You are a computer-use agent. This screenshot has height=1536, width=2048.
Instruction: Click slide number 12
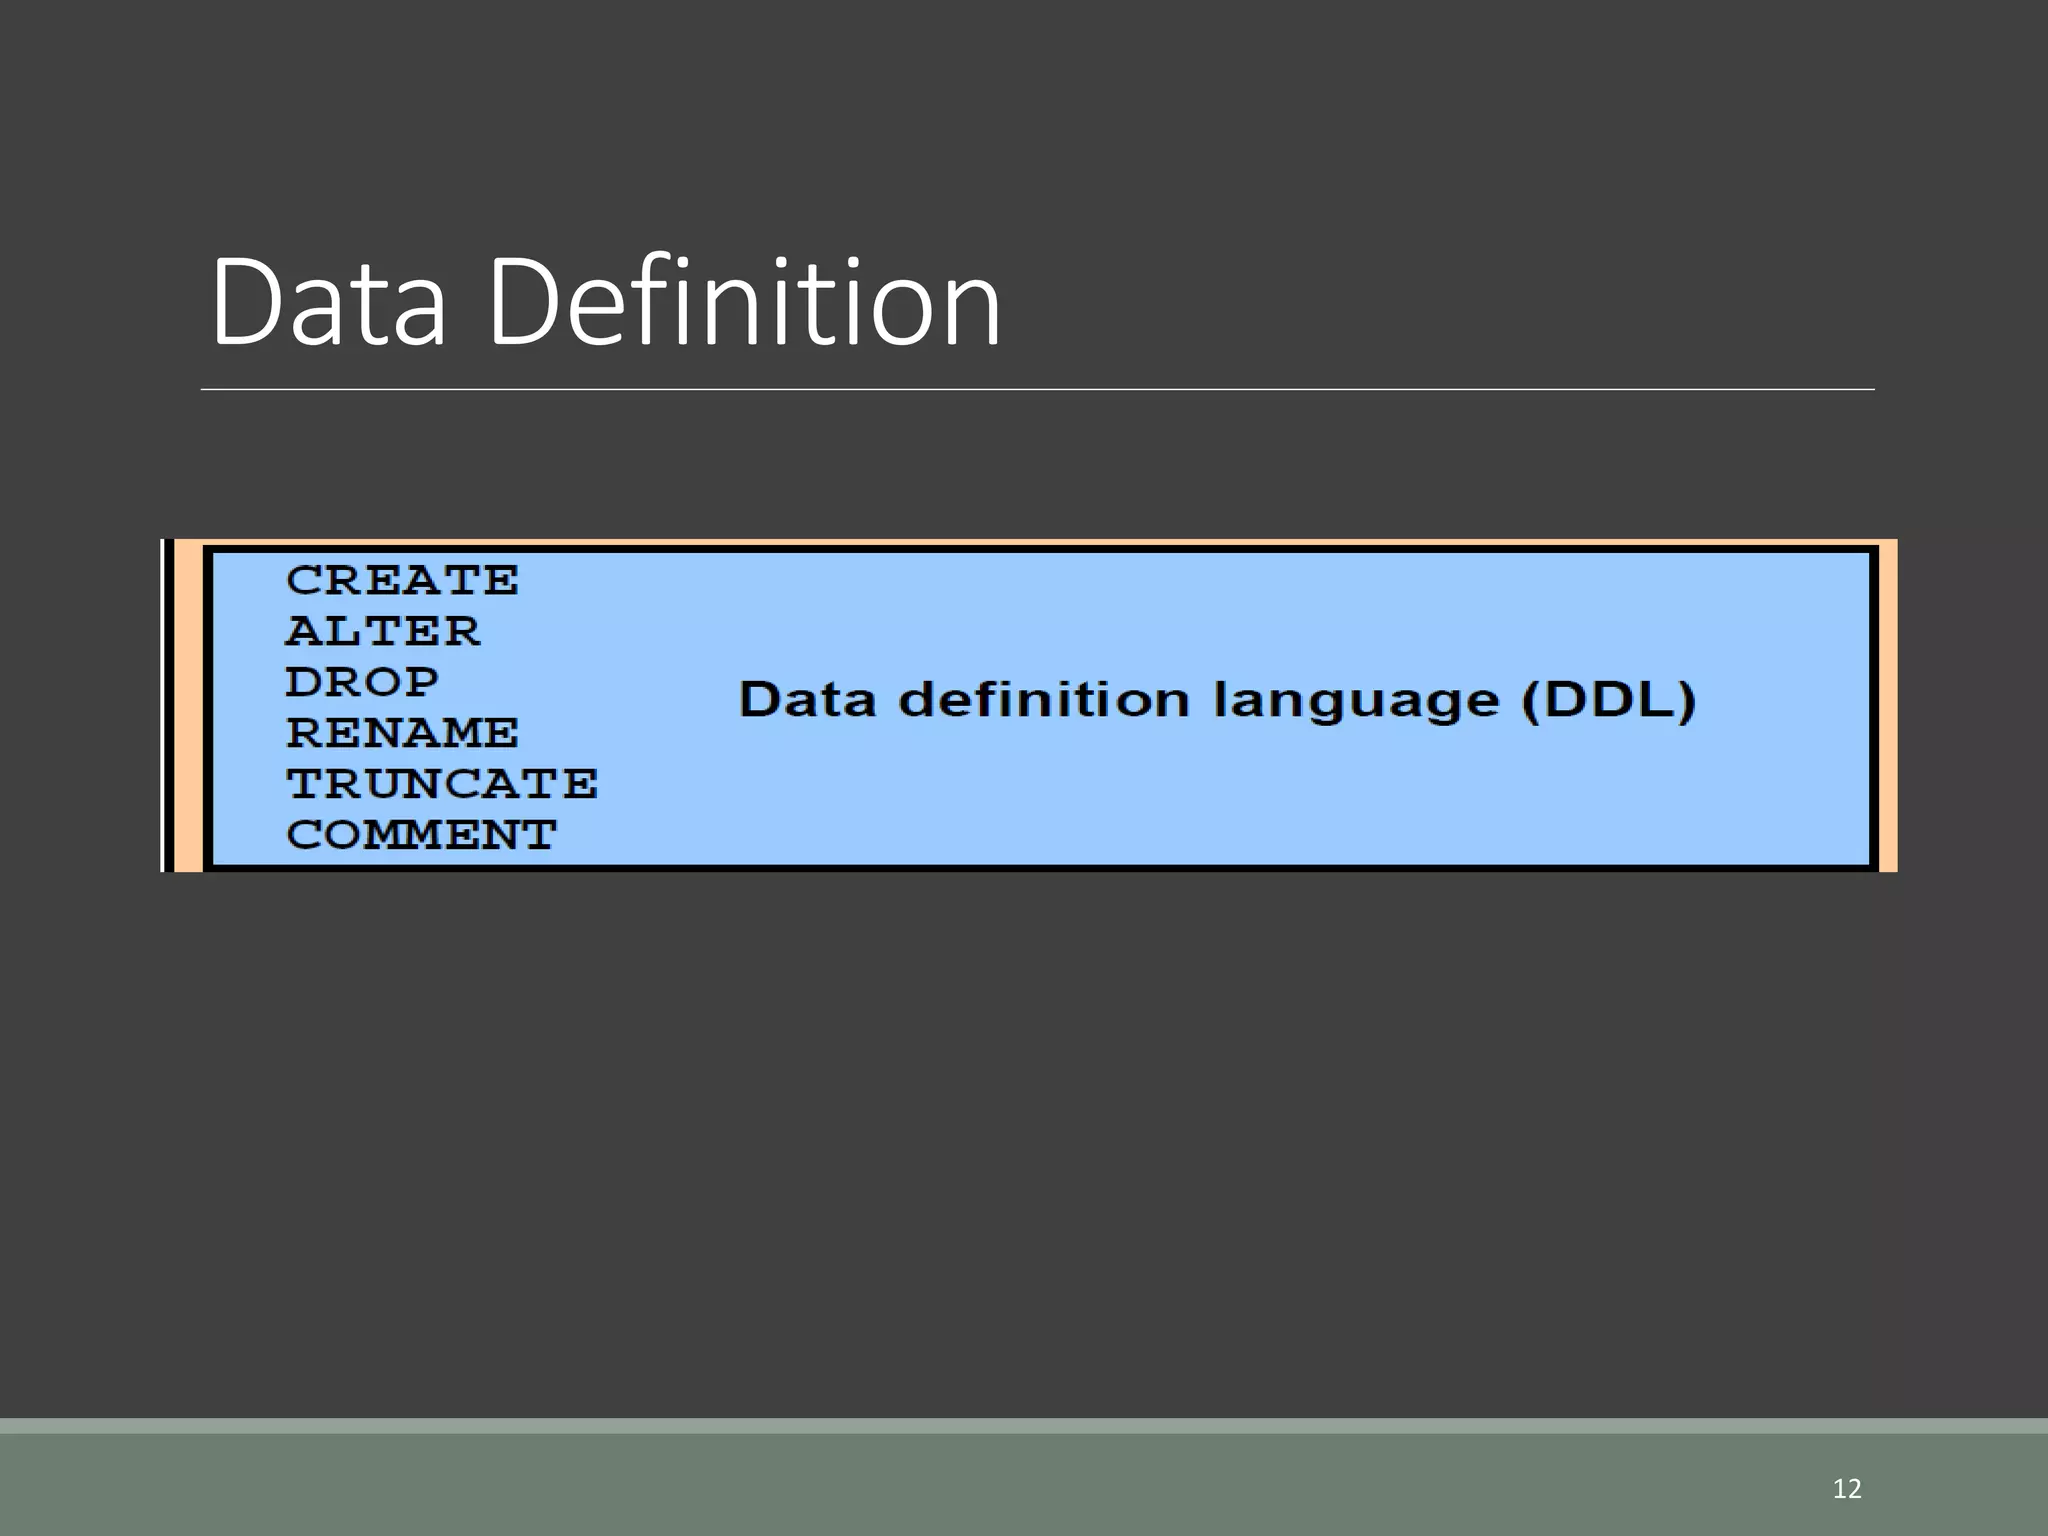pos(1847,1489)
